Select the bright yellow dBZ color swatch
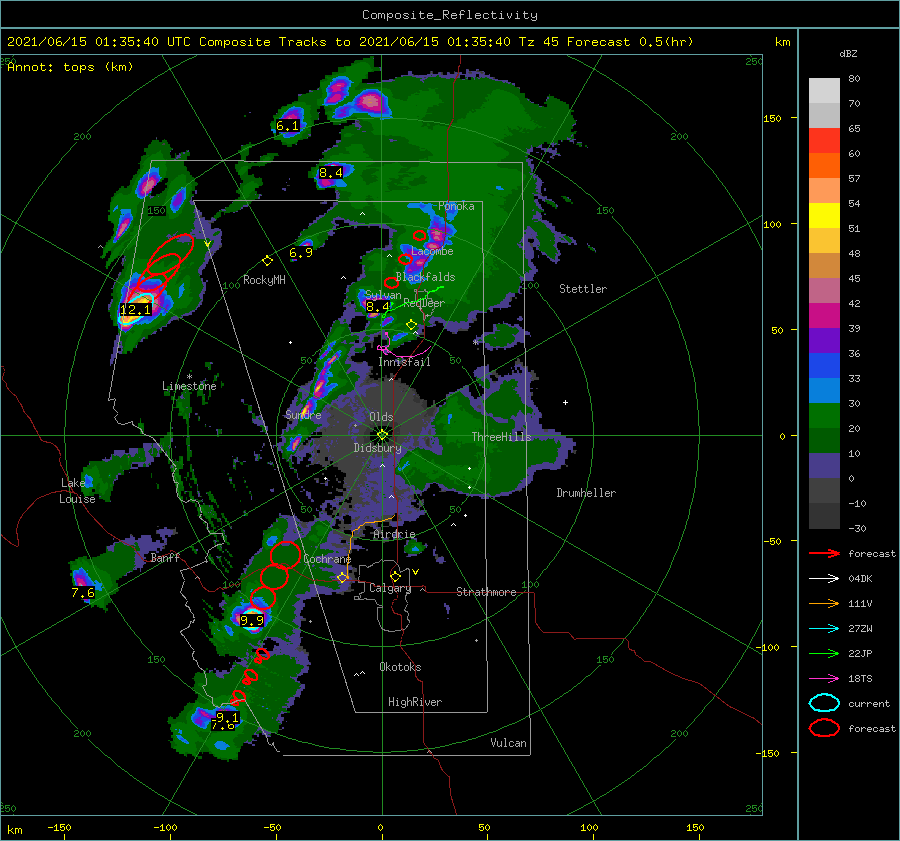This screenshot has width=900, height=841. tap(824, 216)
